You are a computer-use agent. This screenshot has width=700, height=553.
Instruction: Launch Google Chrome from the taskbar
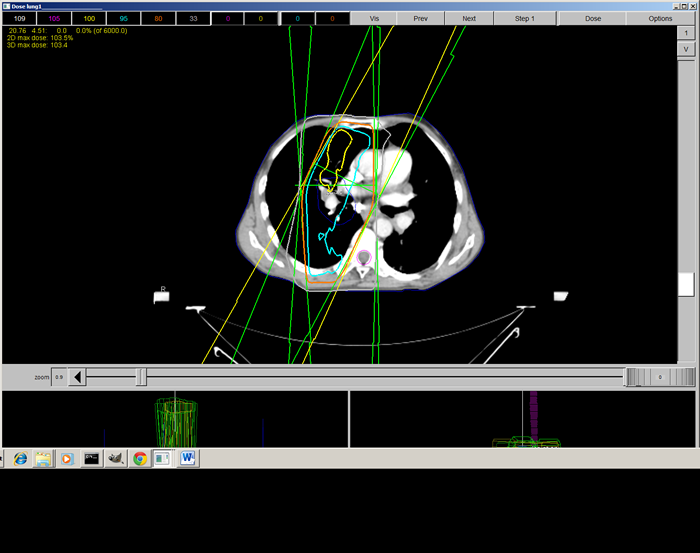140,458
